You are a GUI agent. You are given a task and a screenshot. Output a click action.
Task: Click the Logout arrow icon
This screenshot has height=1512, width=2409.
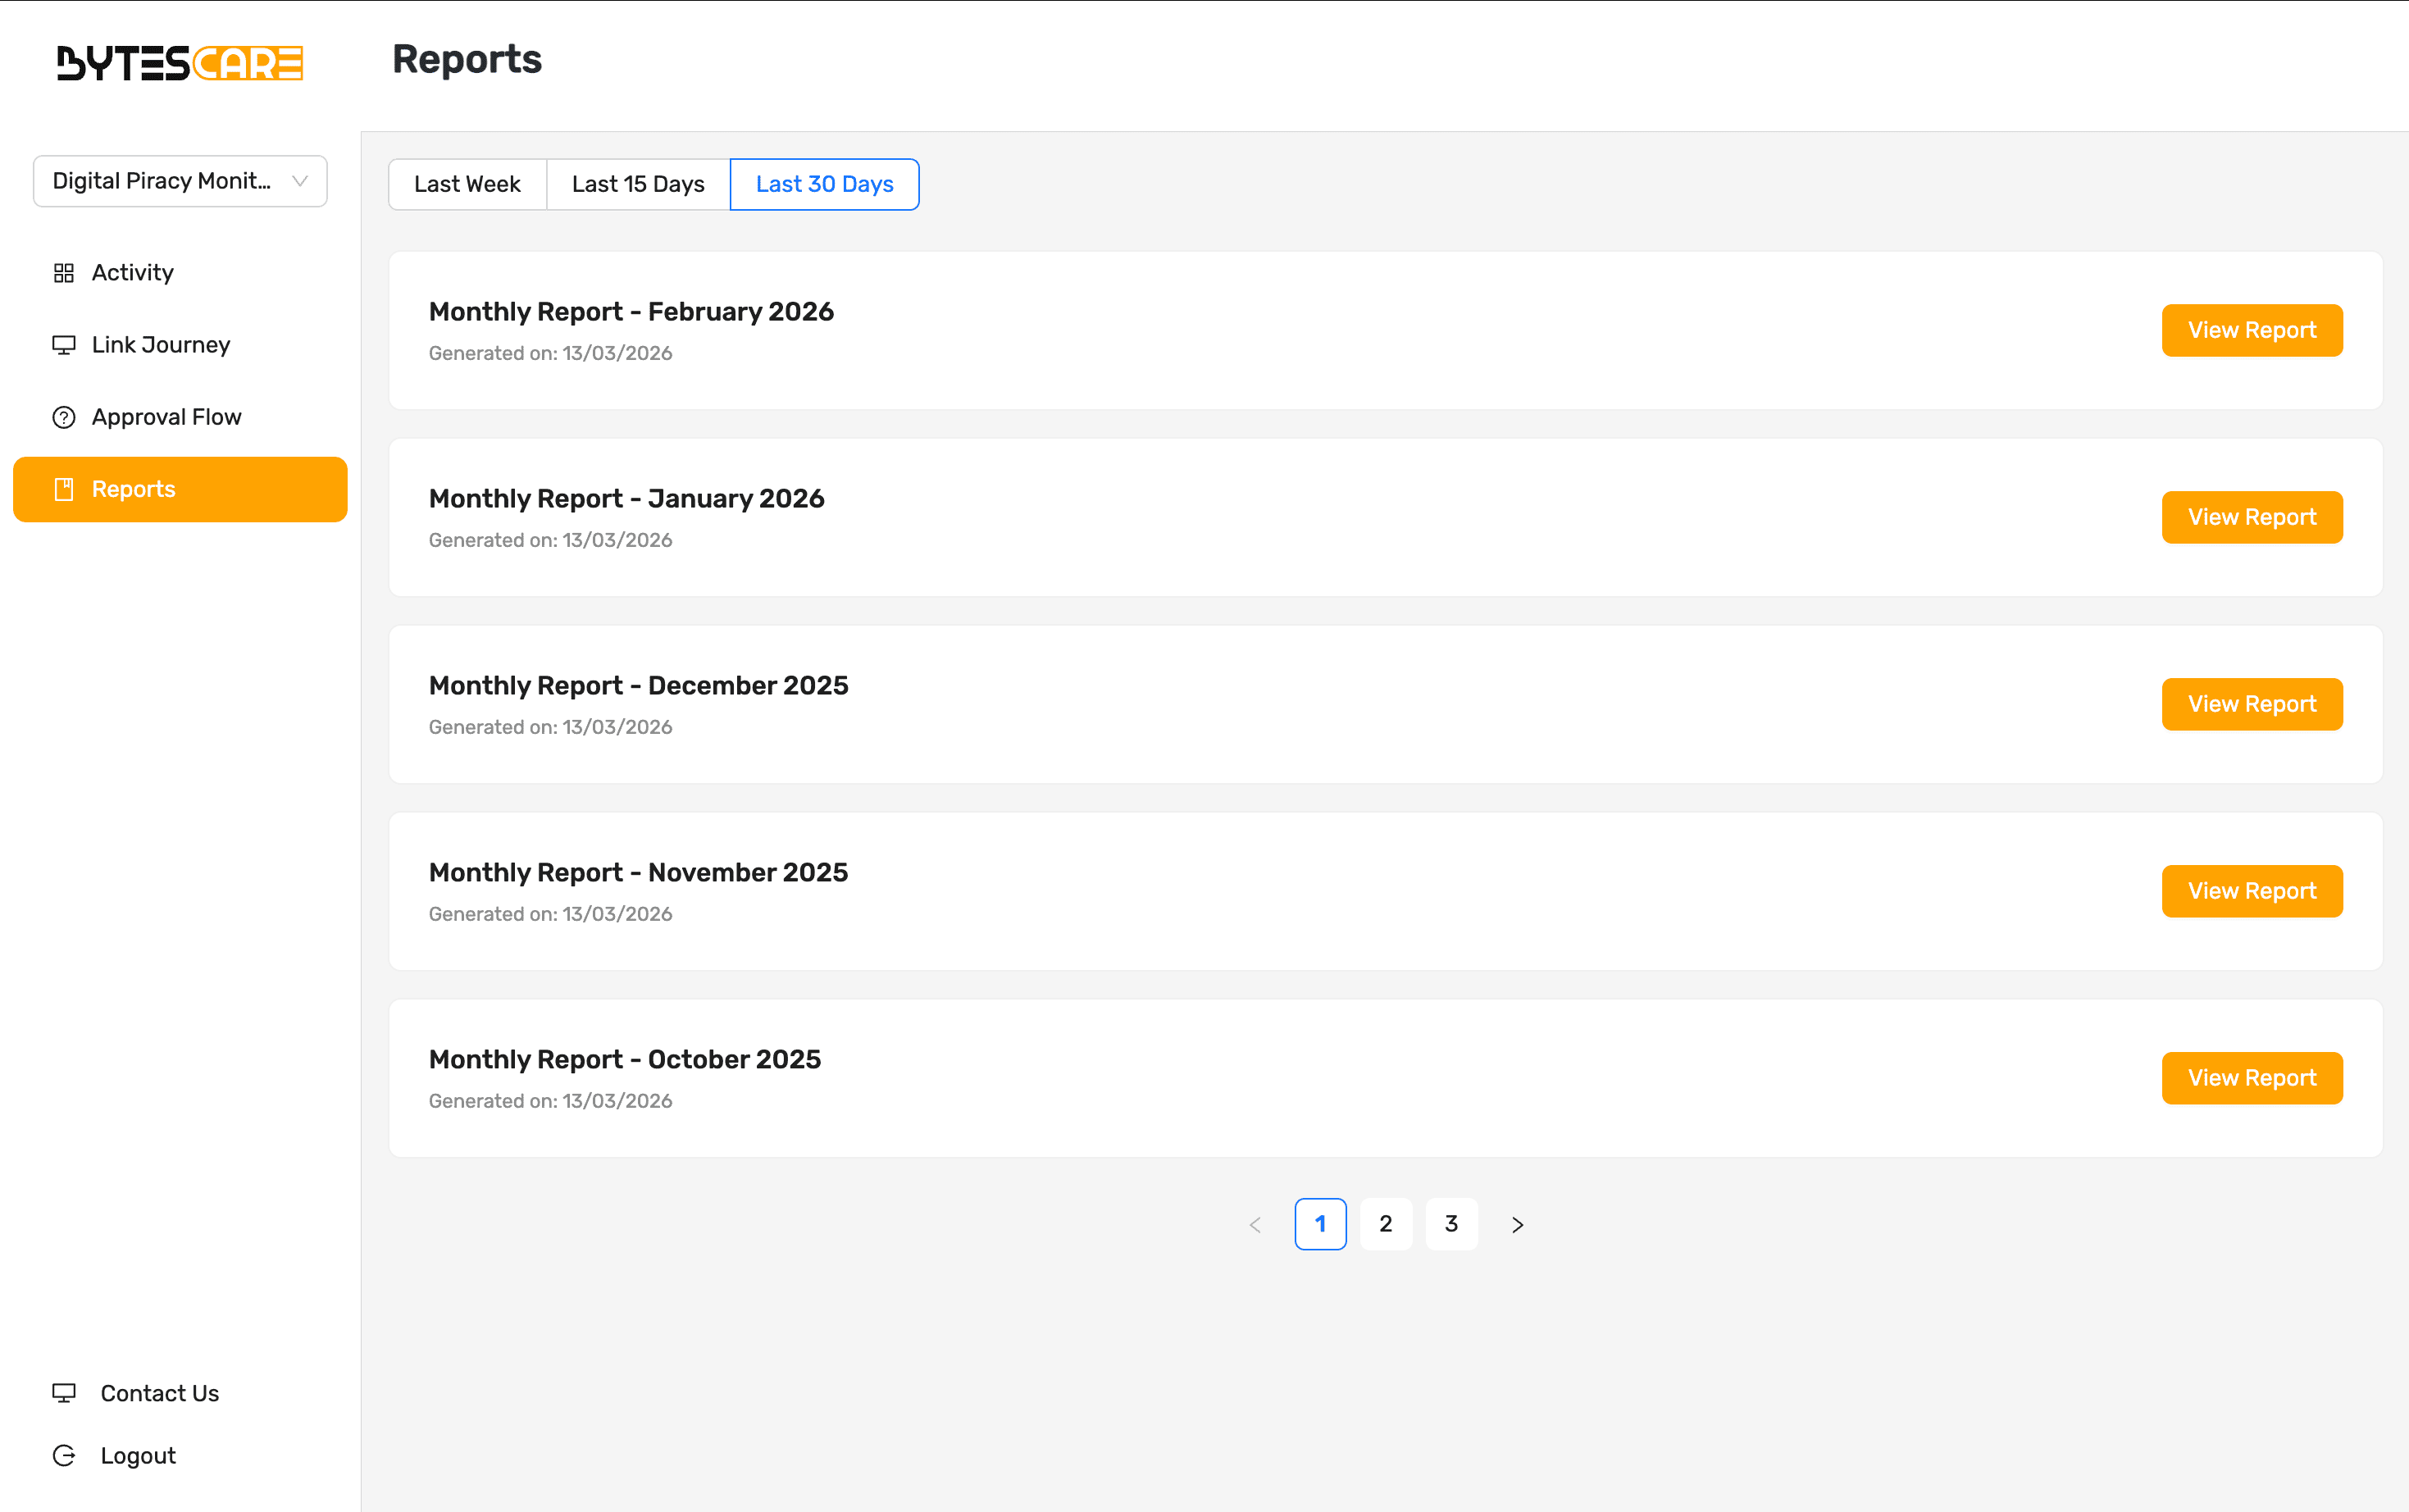[64, 1455]
